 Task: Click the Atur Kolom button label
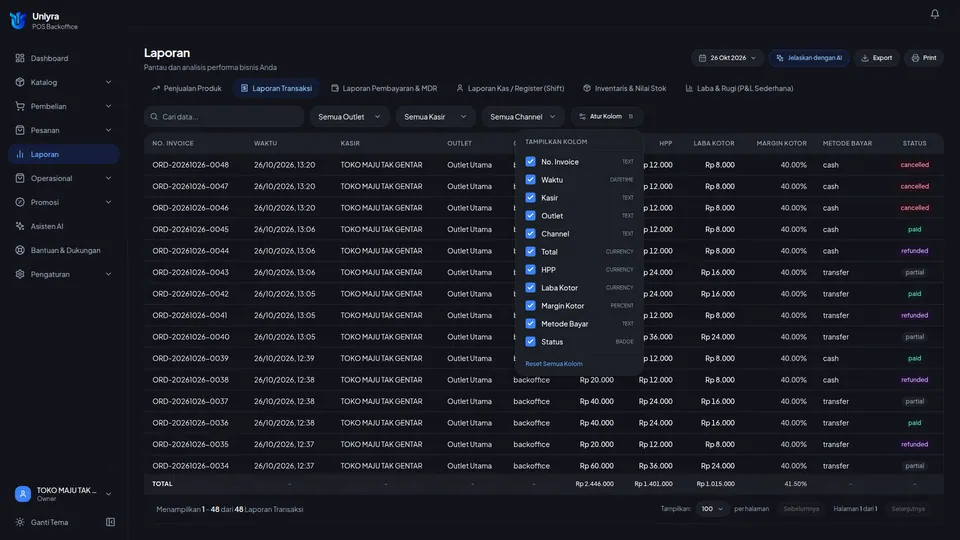[x=606, y=116]
